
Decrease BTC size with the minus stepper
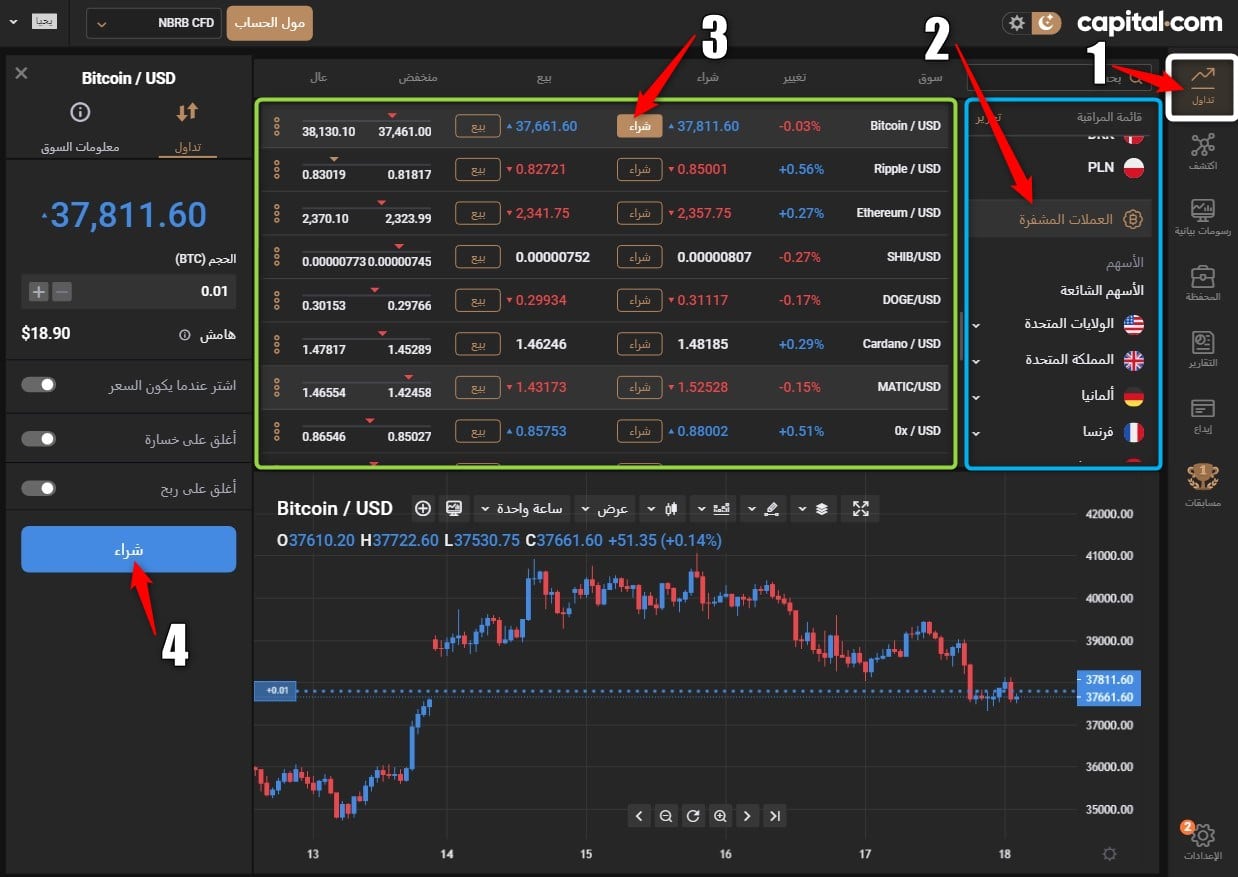pos(62,291)
